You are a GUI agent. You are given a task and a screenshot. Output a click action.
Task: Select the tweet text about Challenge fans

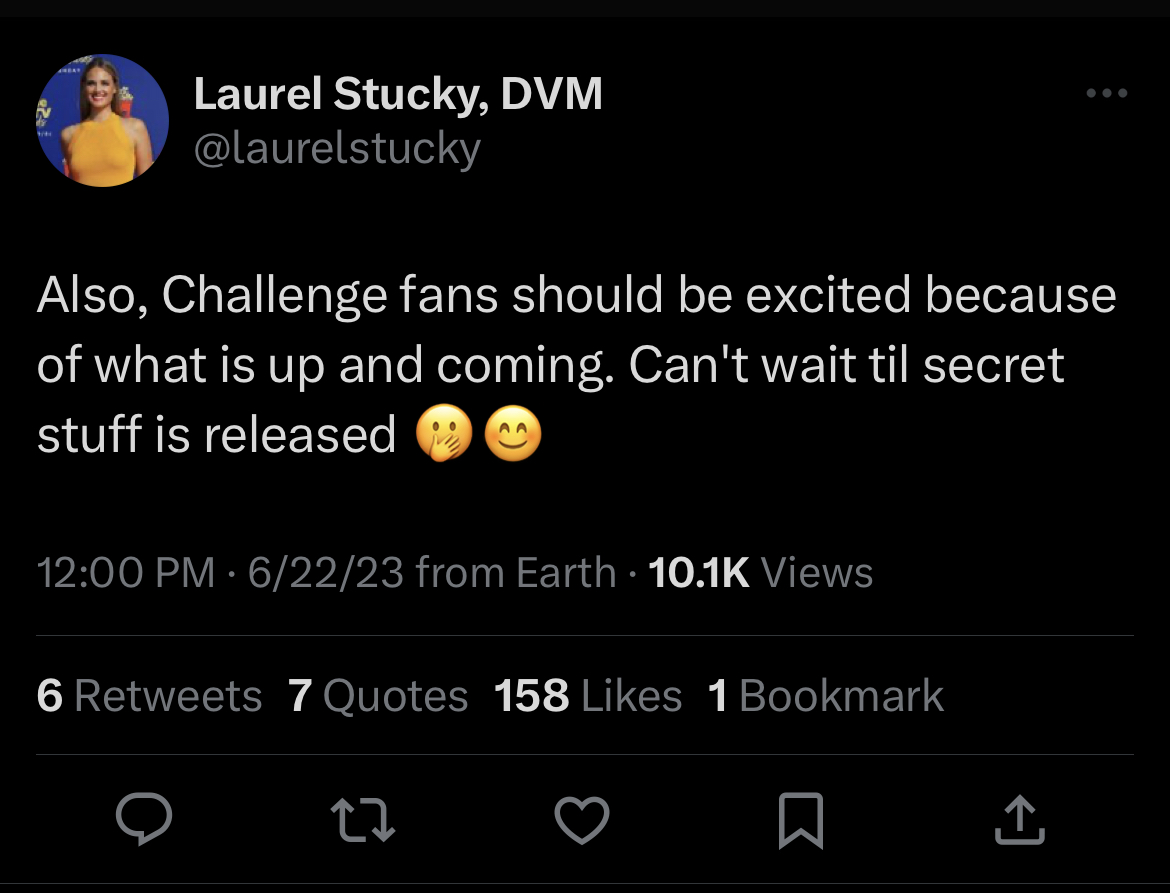point(576,364)
